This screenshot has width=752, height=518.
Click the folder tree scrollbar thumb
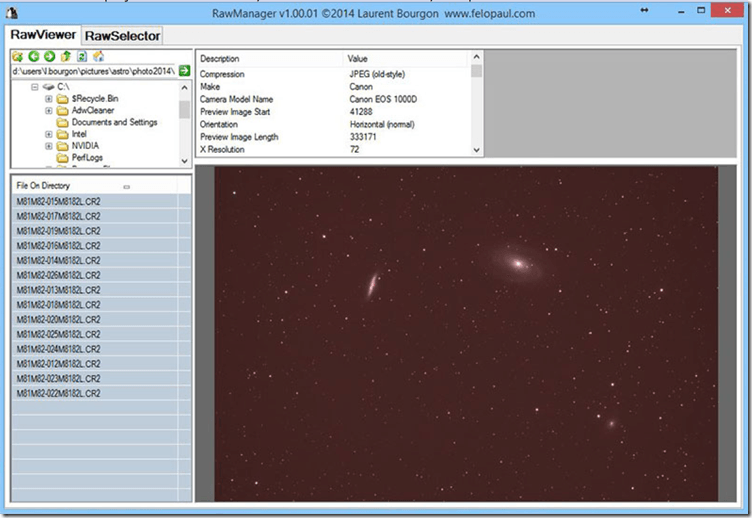pyautogui.click(x=185, y=109)
